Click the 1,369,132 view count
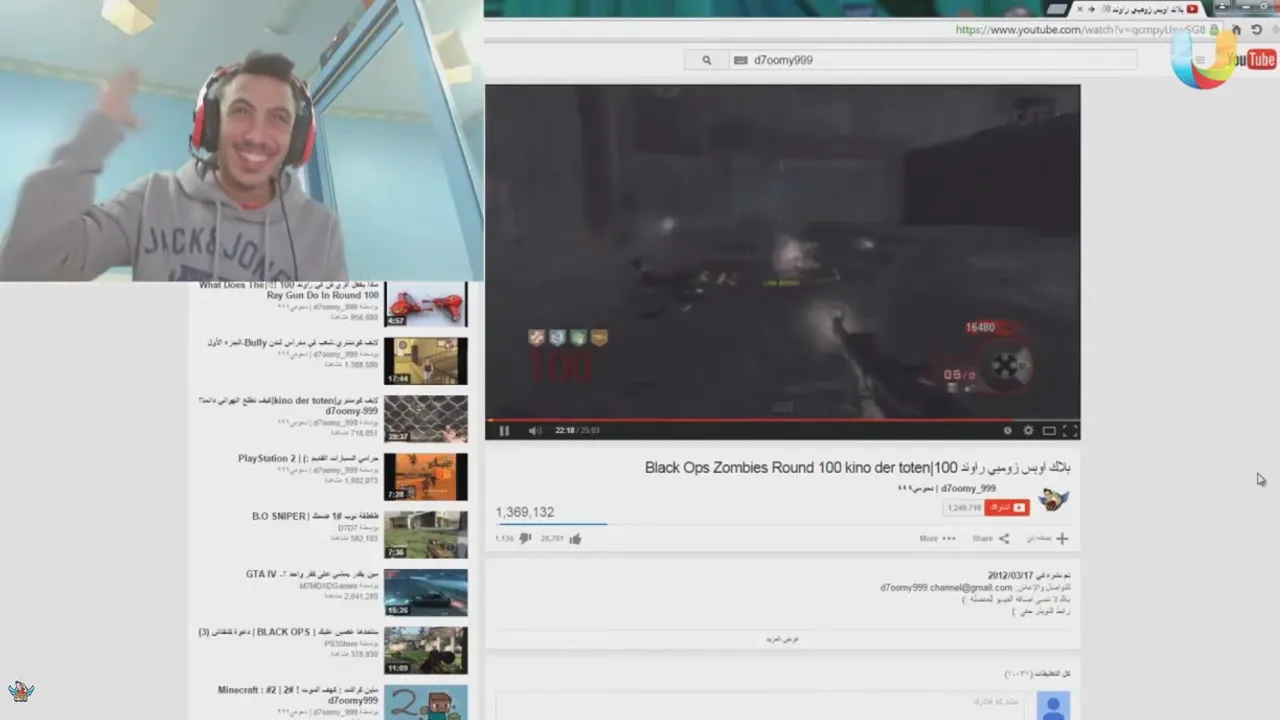1280x720 pixels. point(524,512)
